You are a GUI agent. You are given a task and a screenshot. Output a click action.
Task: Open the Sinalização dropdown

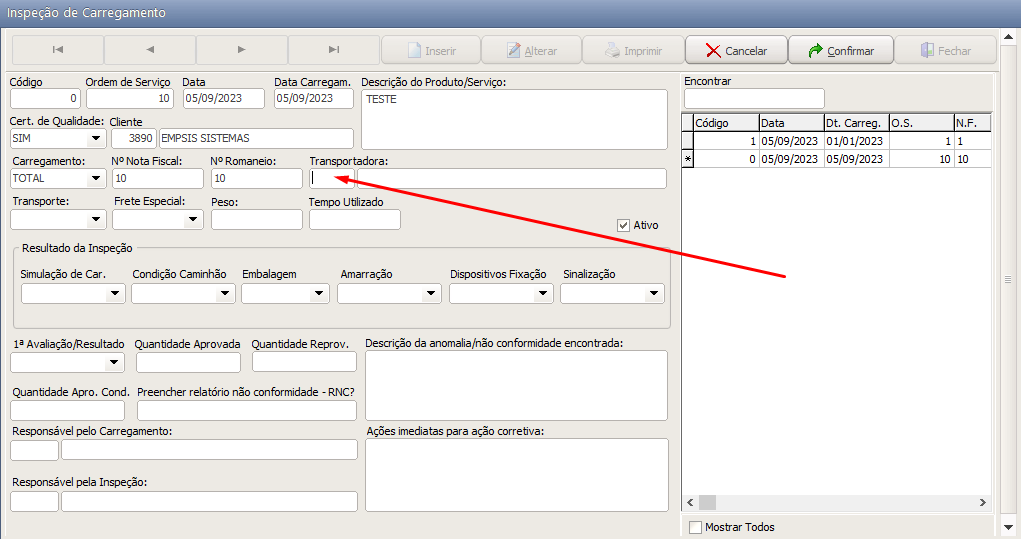point(654,293)
